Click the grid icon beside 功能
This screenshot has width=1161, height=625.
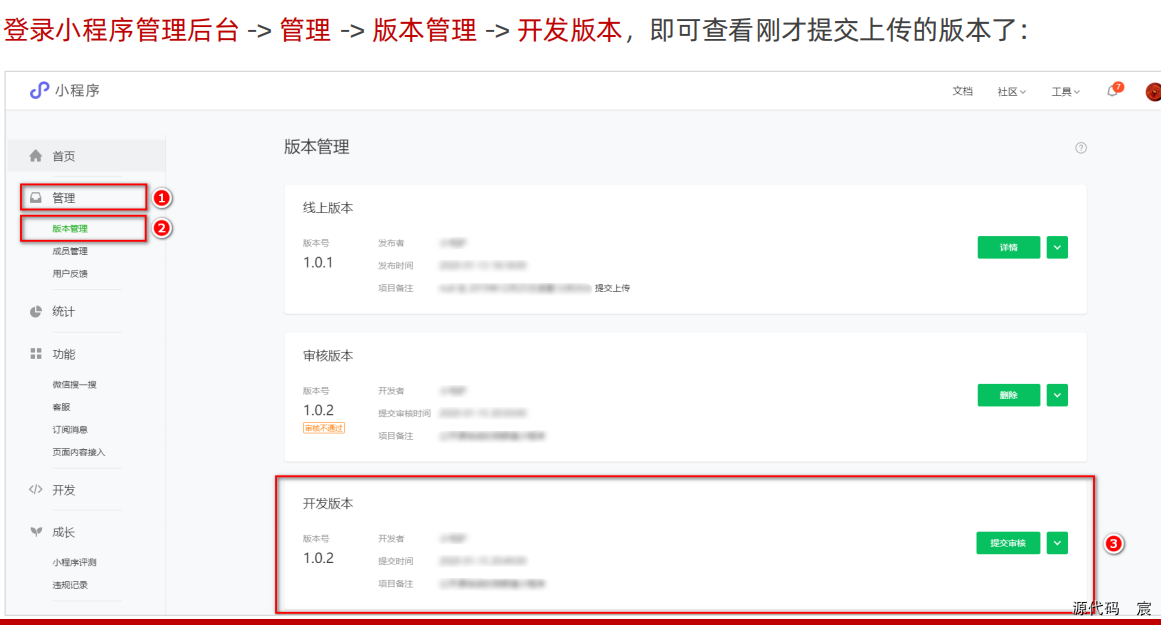36,354
